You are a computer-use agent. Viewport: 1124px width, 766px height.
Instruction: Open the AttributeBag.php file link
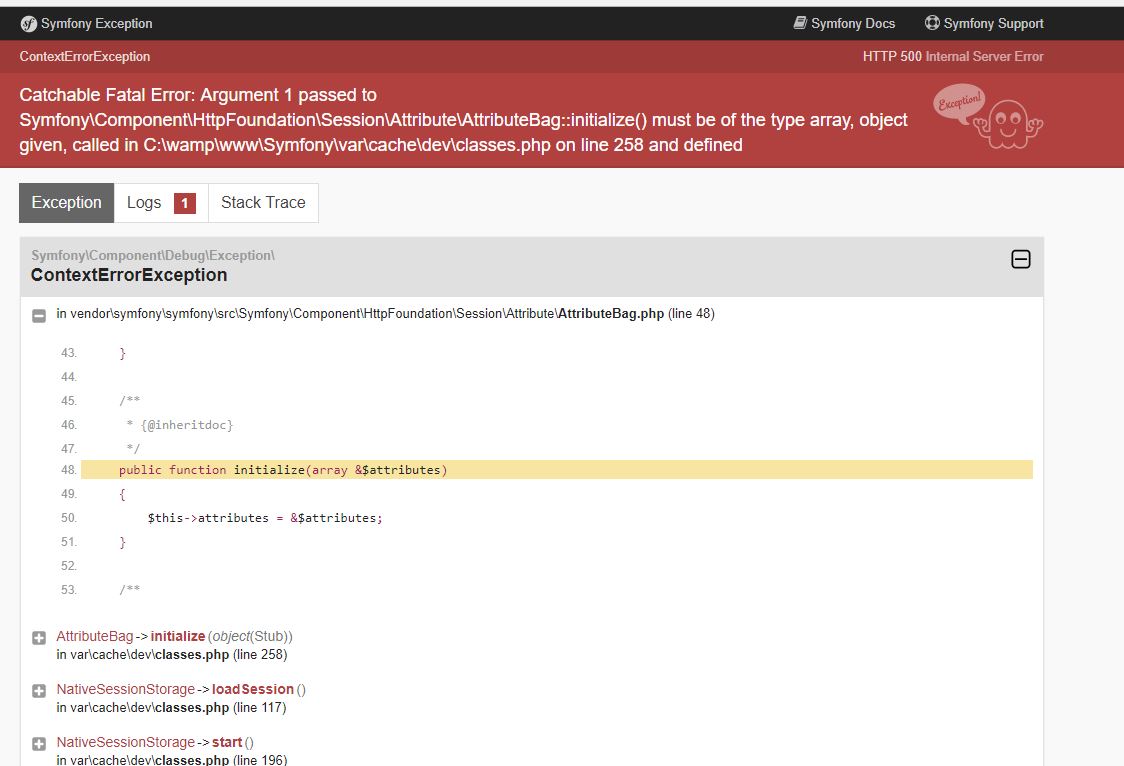point(613,313)
